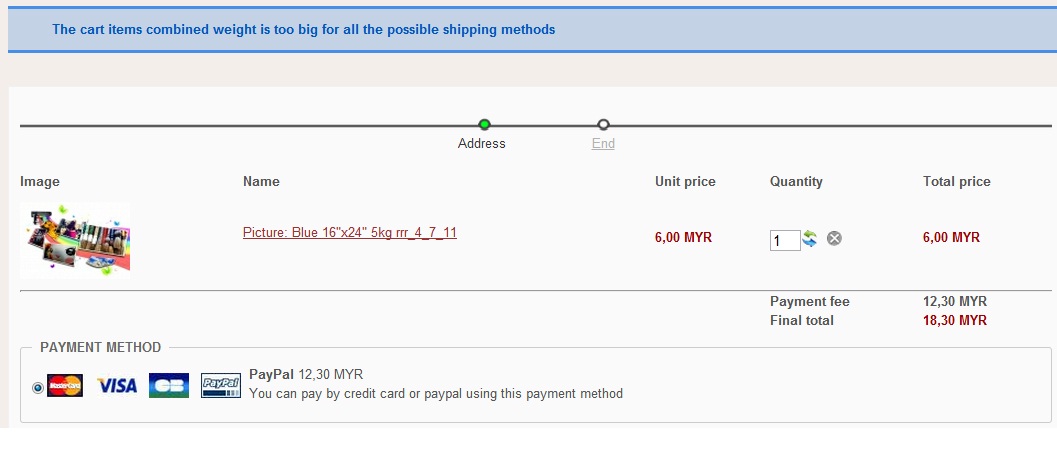Click the cart weight warning message
Viewport: 1057px width, 460px height.
click(x=303, y=30)
